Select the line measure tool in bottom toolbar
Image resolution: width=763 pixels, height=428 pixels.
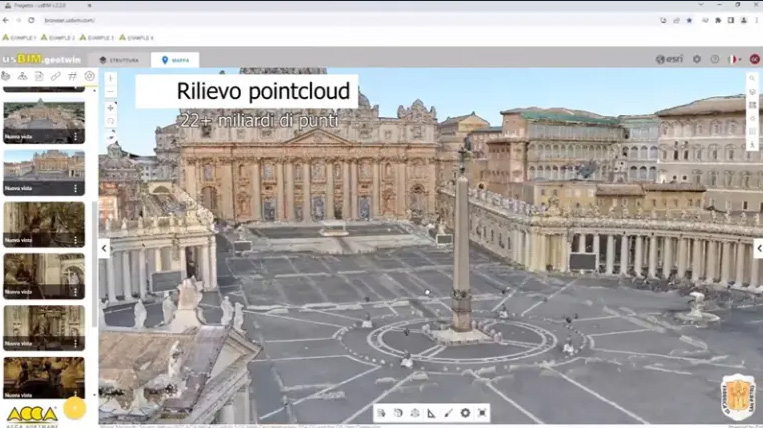(448, 413)
